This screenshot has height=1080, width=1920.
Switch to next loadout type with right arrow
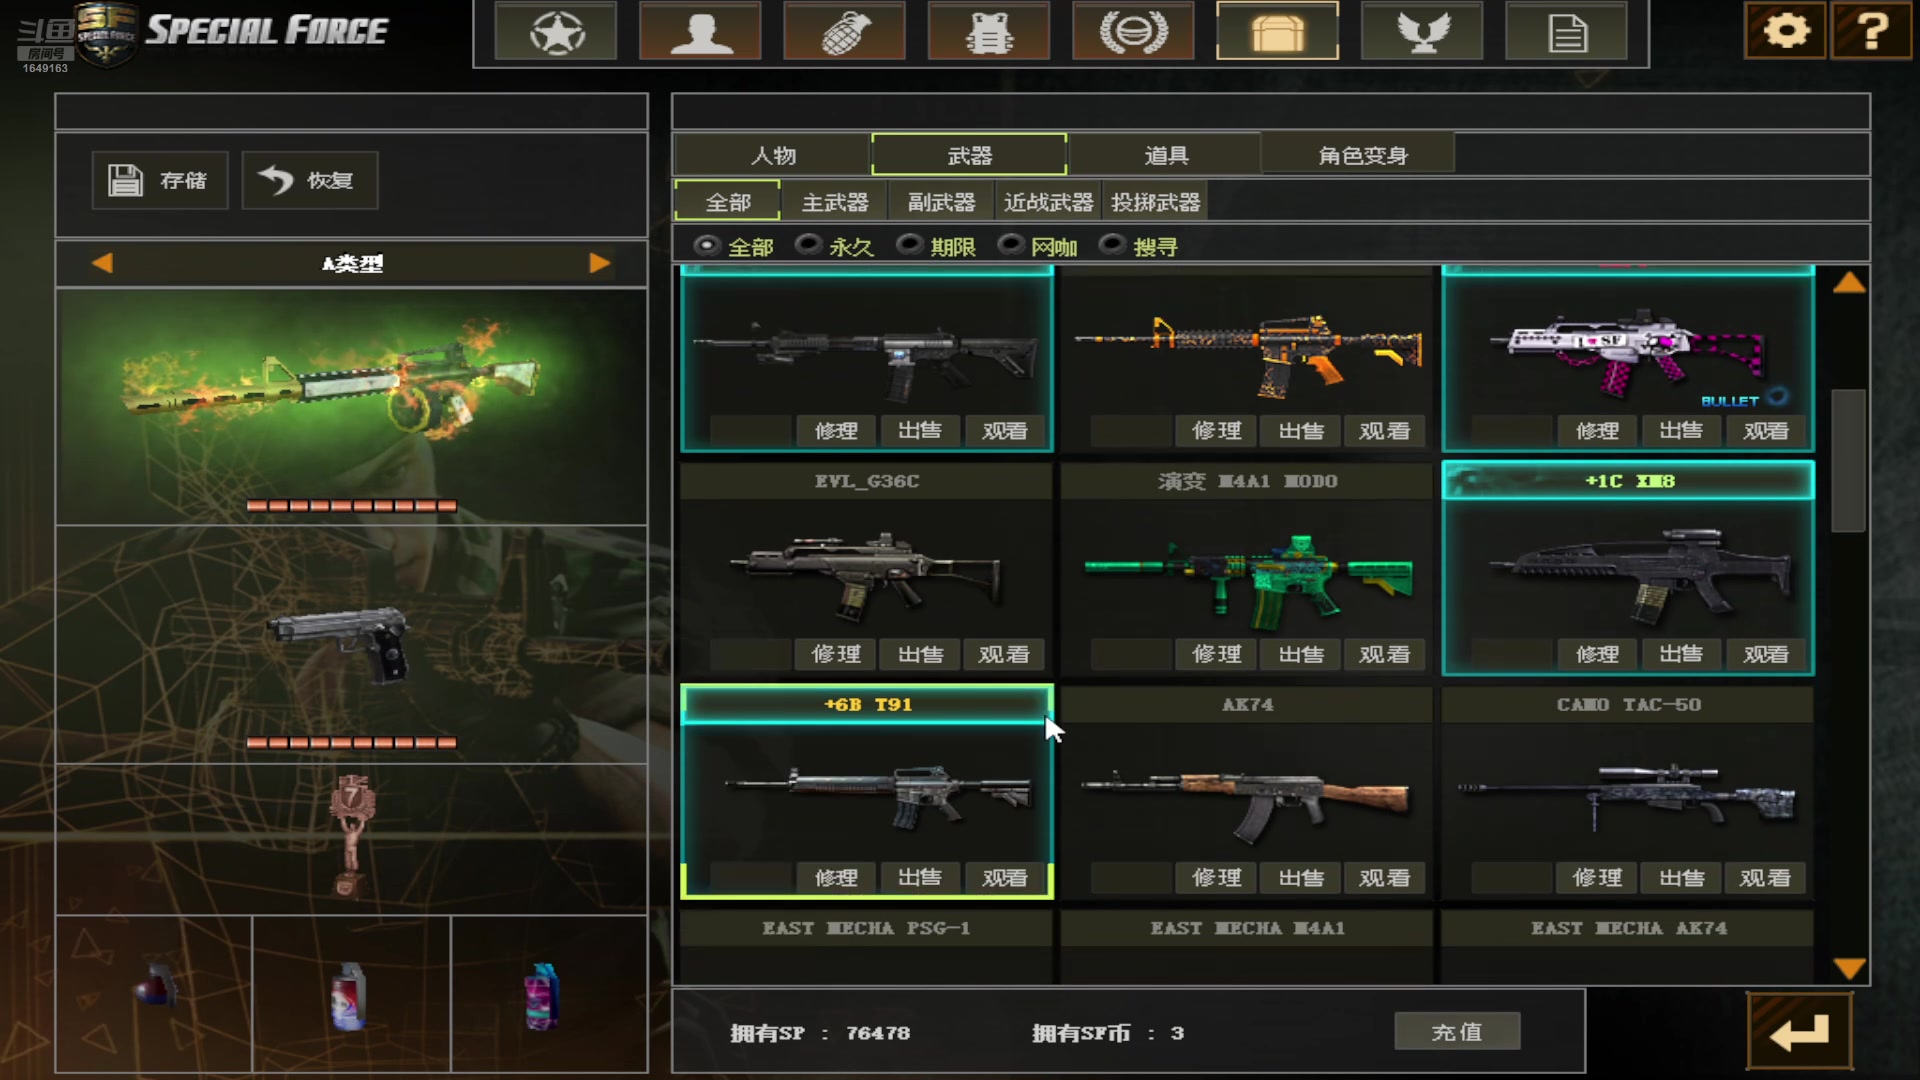point(600,263)
